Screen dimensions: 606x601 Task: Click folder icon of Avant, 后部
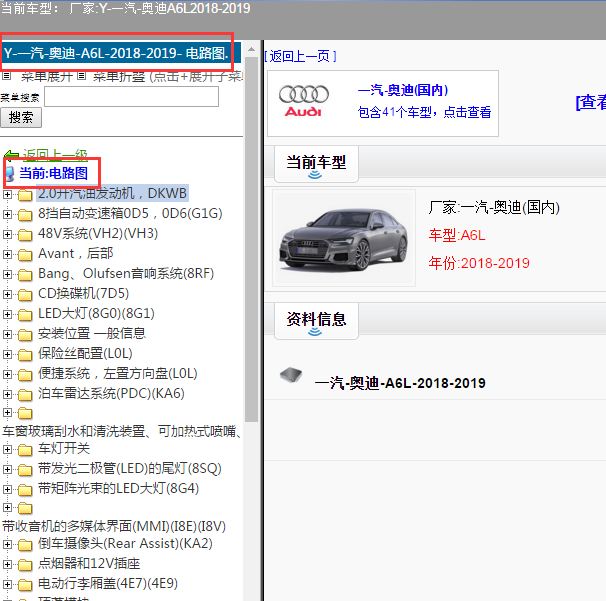point(25,255)
